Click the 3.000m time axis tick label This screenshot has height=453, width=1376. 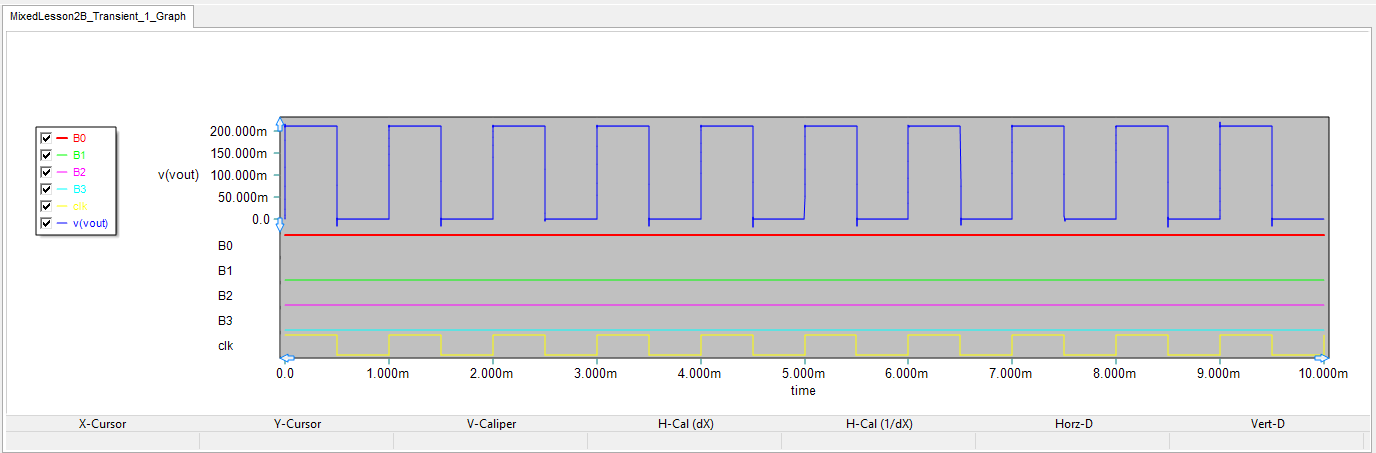click(595, 373)
